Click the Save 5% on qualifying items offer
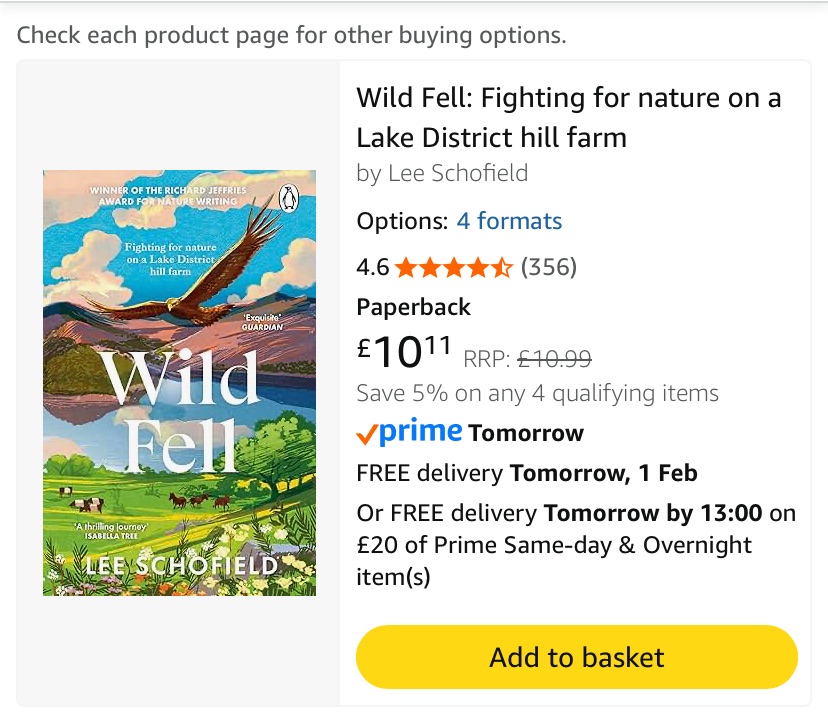 (x=537, y=393)
